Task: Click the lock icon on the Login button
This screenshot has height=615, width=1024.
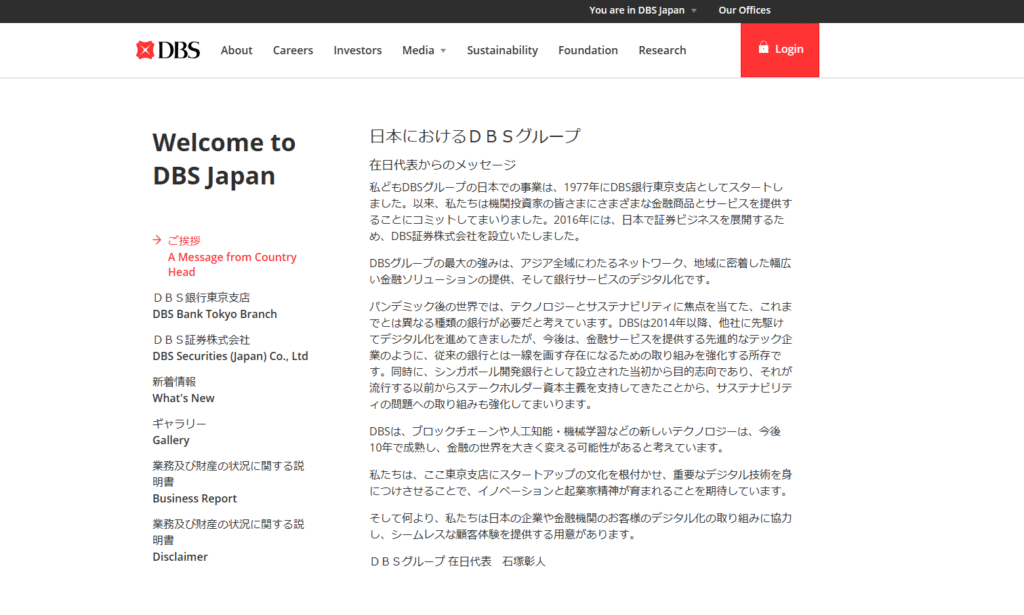Action: 766,48
